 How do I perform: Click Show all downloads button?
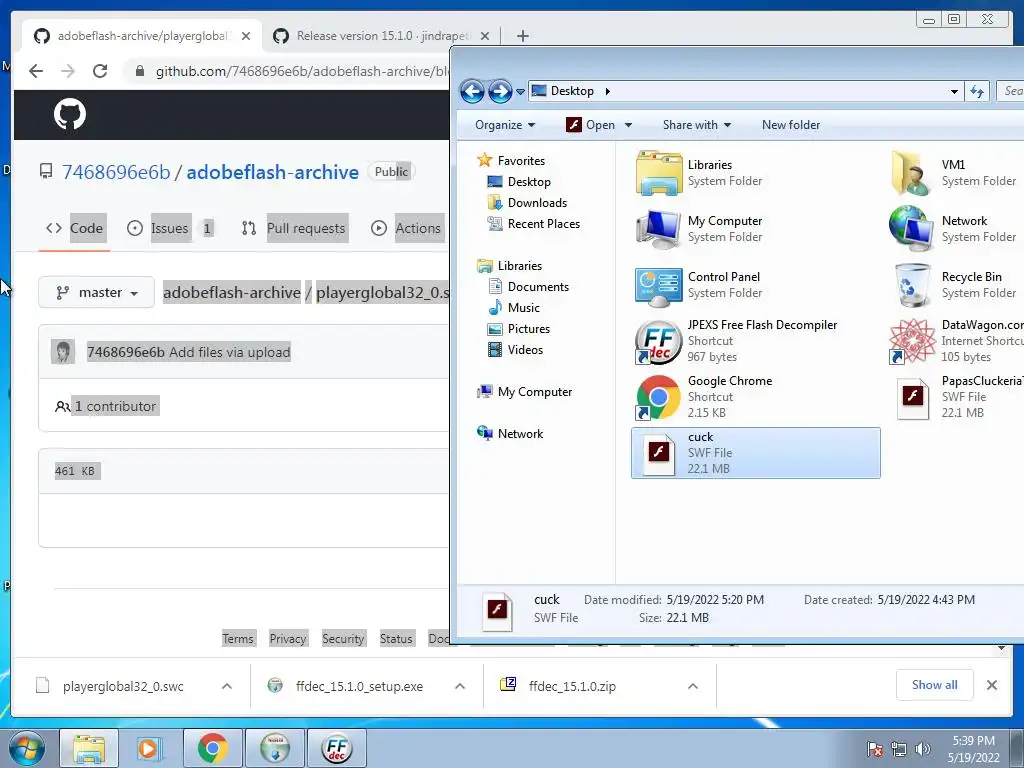(x=935, y=685)
